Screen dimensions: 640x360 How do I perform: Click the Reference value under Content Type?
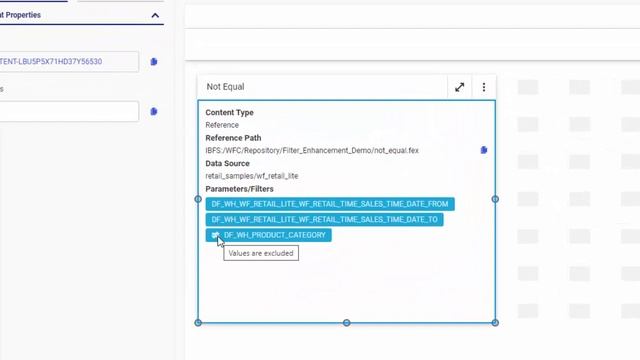pos(222,125)
